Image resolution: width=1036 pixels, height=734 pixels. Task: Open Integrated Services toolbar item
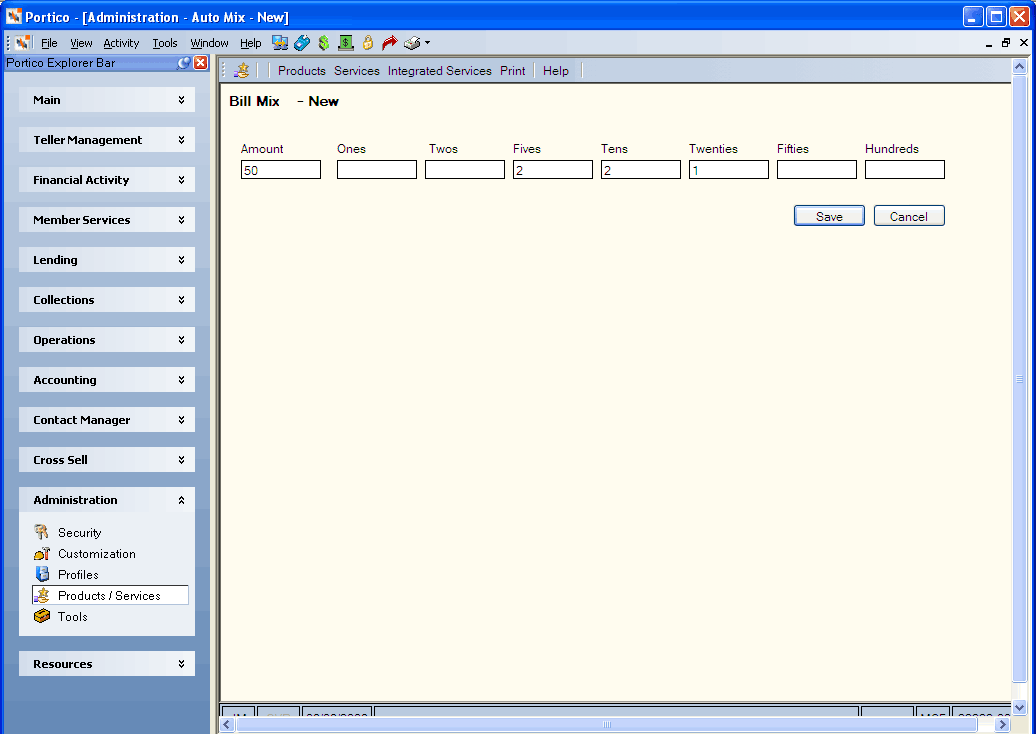click(x=439, y=71)
